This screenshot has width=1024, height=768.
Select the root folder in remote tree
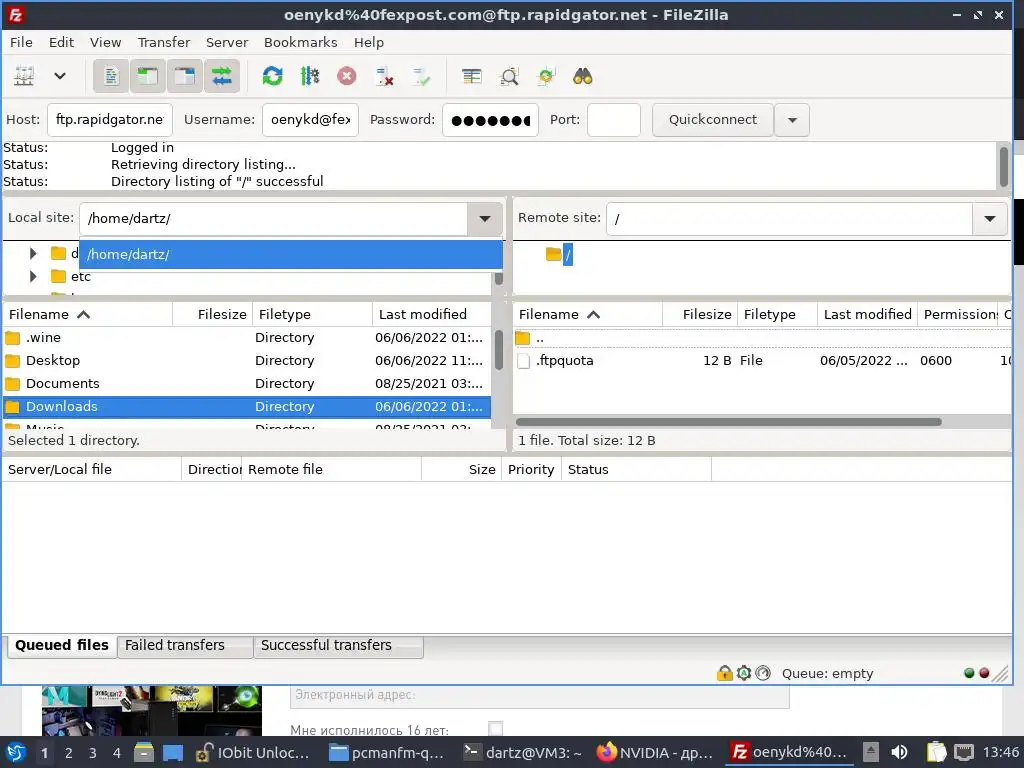click(568, 254)
